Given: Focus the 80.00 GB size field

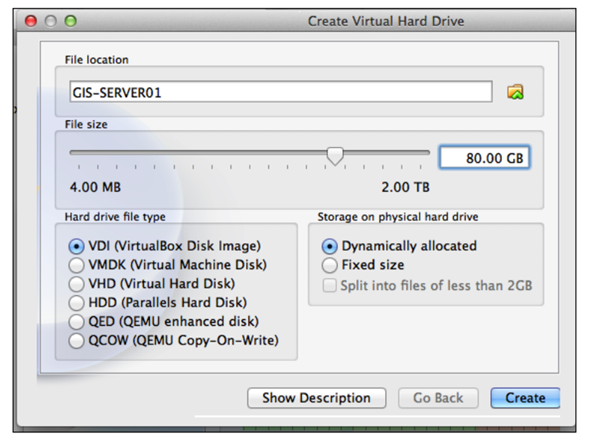Looking at the screenshot, I should pos(484,157).
